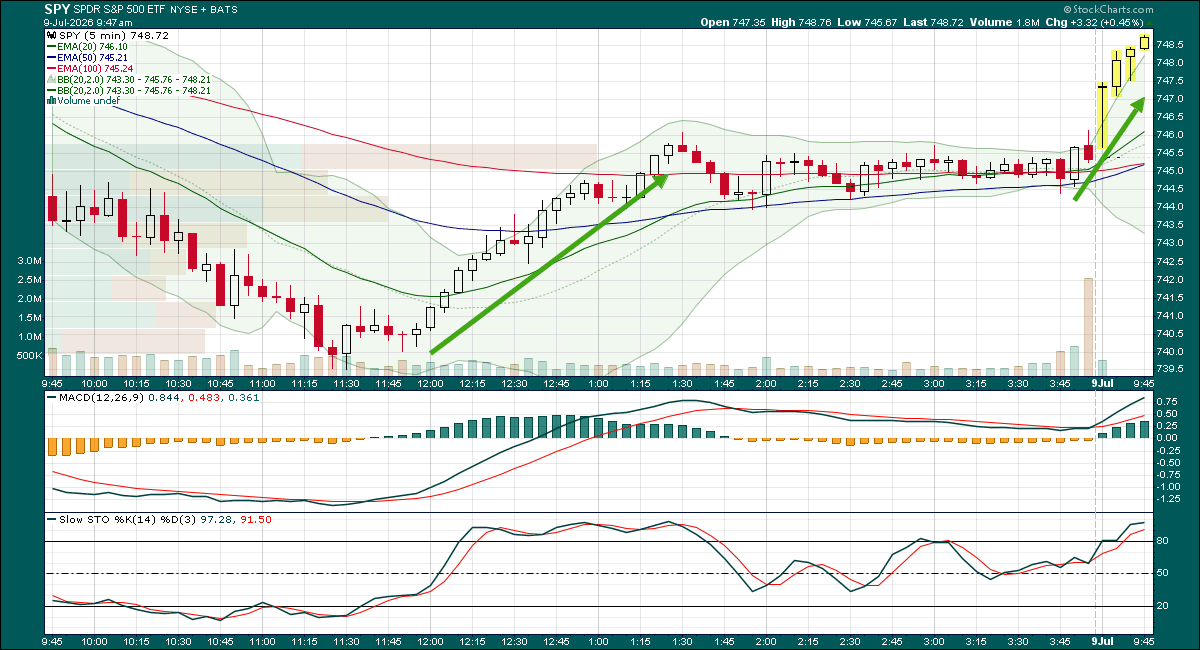This screenshot has height=650, width=1200.
Task: Click the 'Chg +3.32 (+0.45%)' value
Action: (1094, 22)
